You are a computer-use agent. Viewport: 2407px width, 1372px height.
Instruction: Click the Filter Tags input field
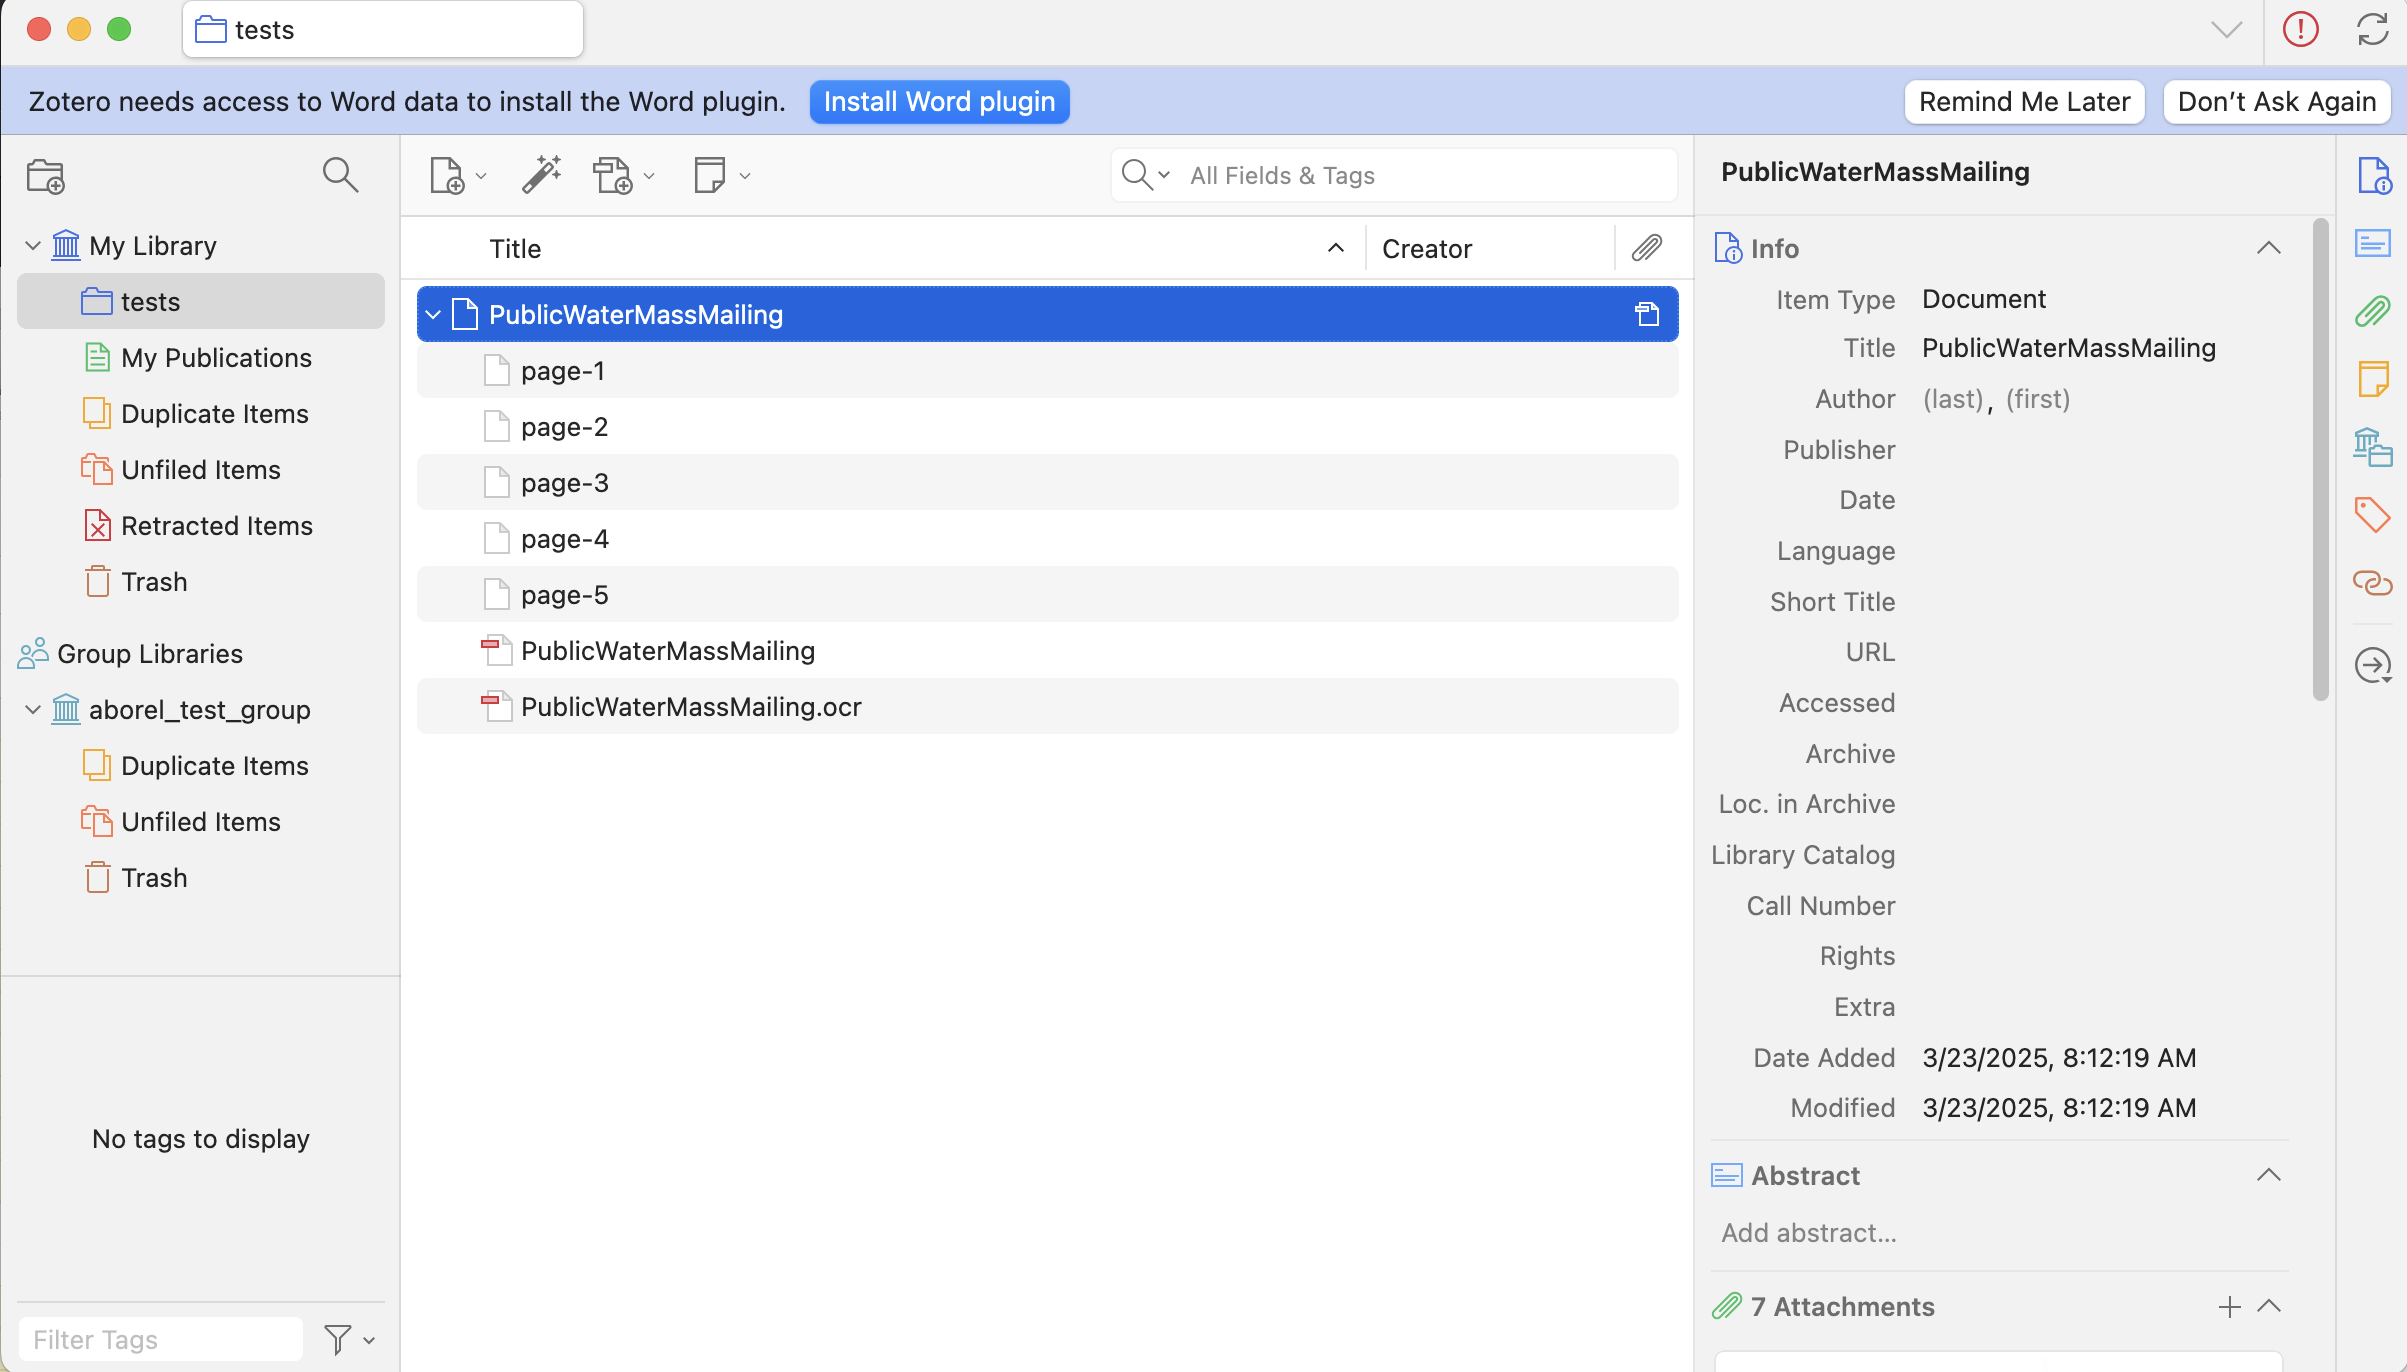click(x=160, y=1339)
